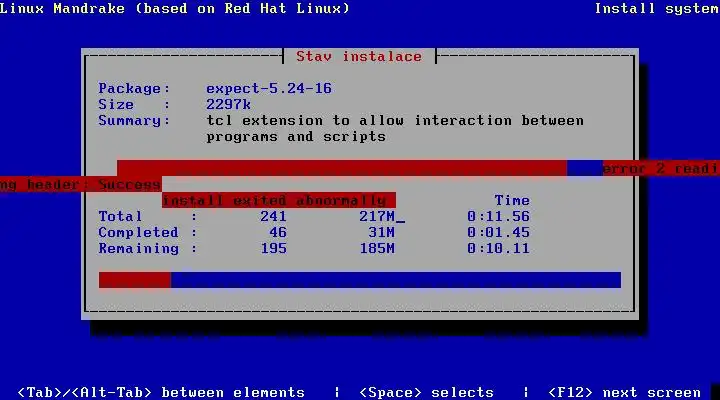Click the 'error 2 readi' red error text
This screenshot has width=720, height=400.
pyautogui.click(x=661, y=168)
